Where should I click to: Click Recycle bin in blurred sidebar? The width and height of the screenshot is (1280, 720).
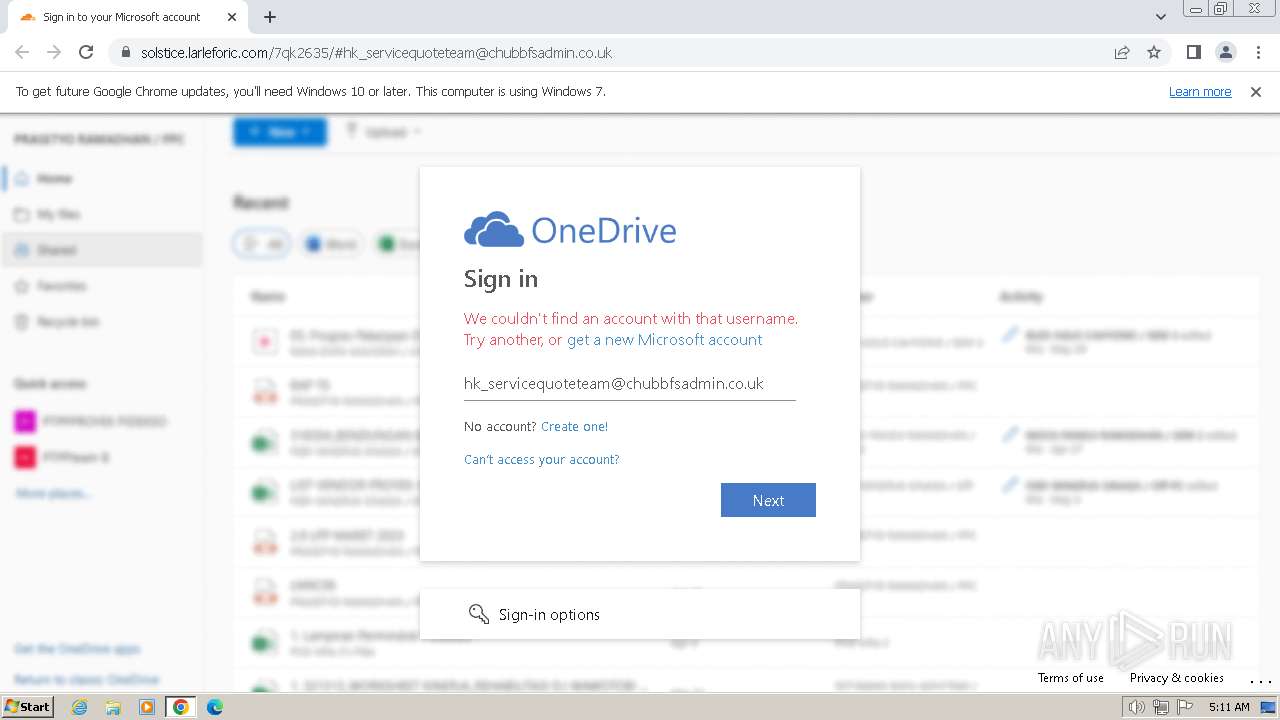(x=101, y=322)
